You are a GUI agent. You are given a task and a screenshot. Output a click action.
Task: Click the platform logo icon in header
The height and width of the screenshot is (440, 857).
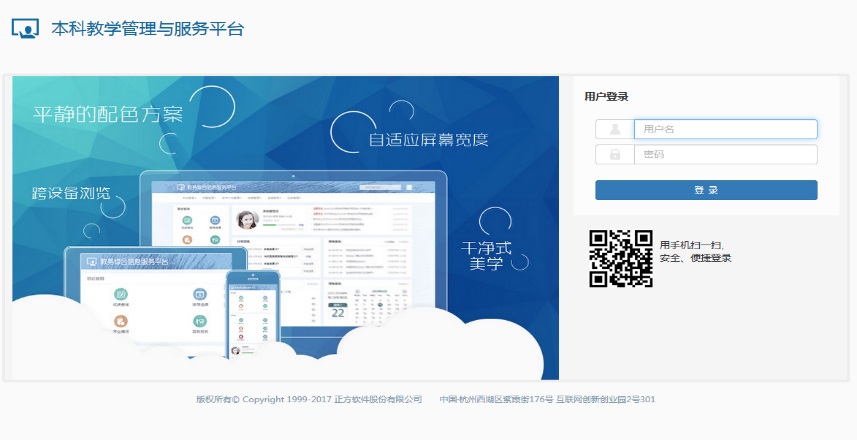click(25, 28)
